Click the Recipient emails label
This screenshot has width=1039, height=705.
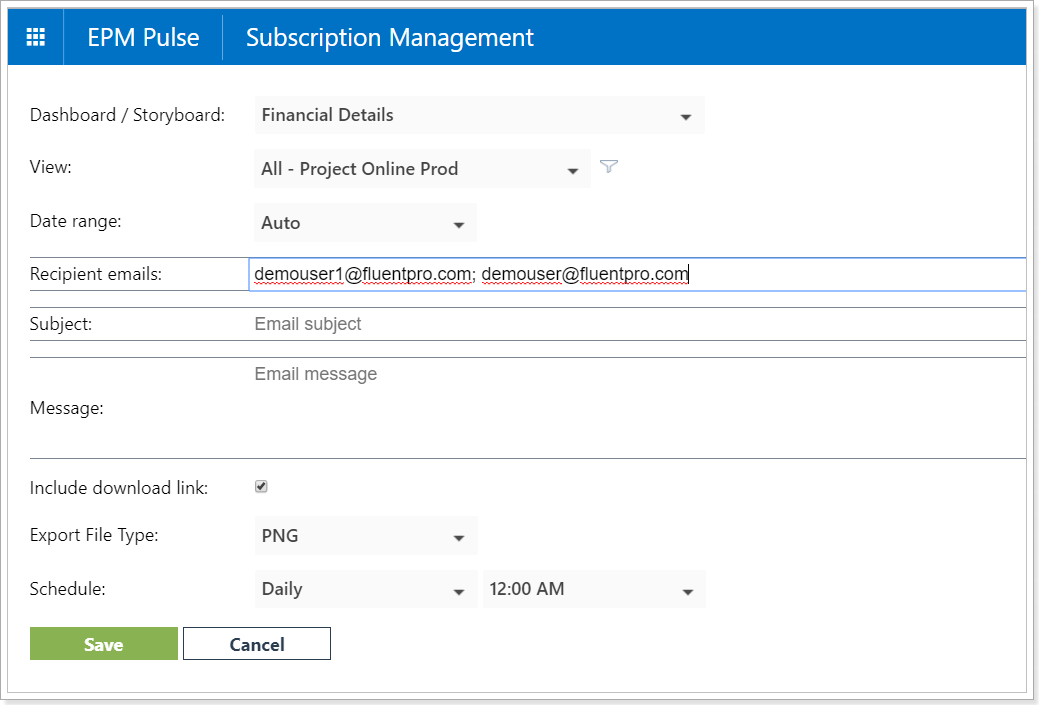(96, 274)
